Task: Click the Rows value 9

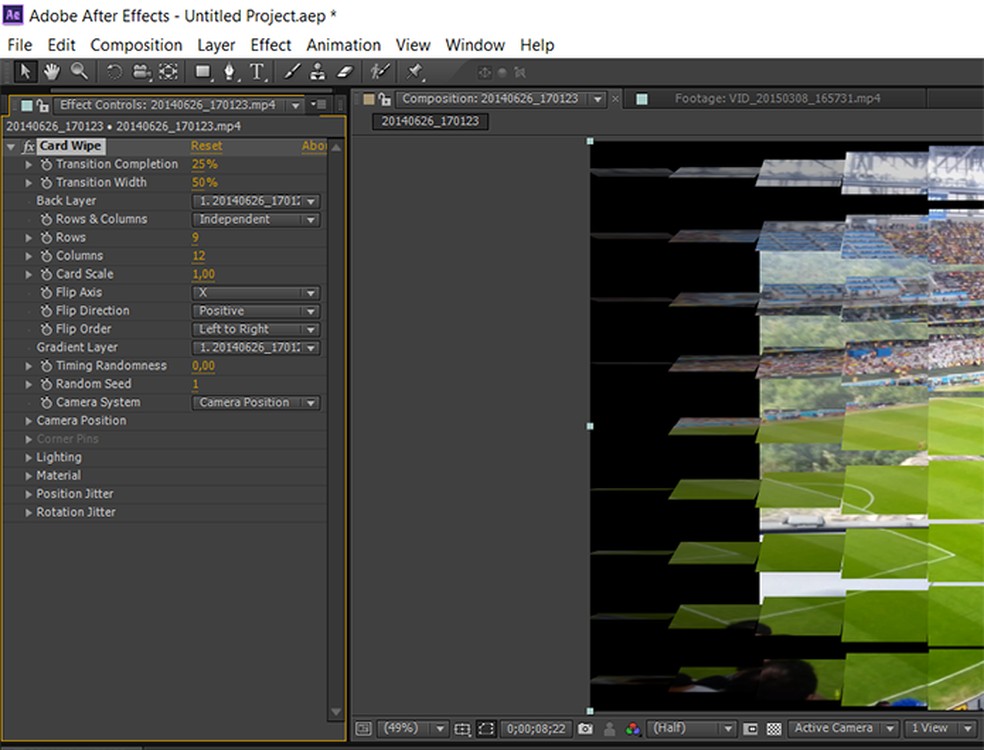Action: pos(195,238)
